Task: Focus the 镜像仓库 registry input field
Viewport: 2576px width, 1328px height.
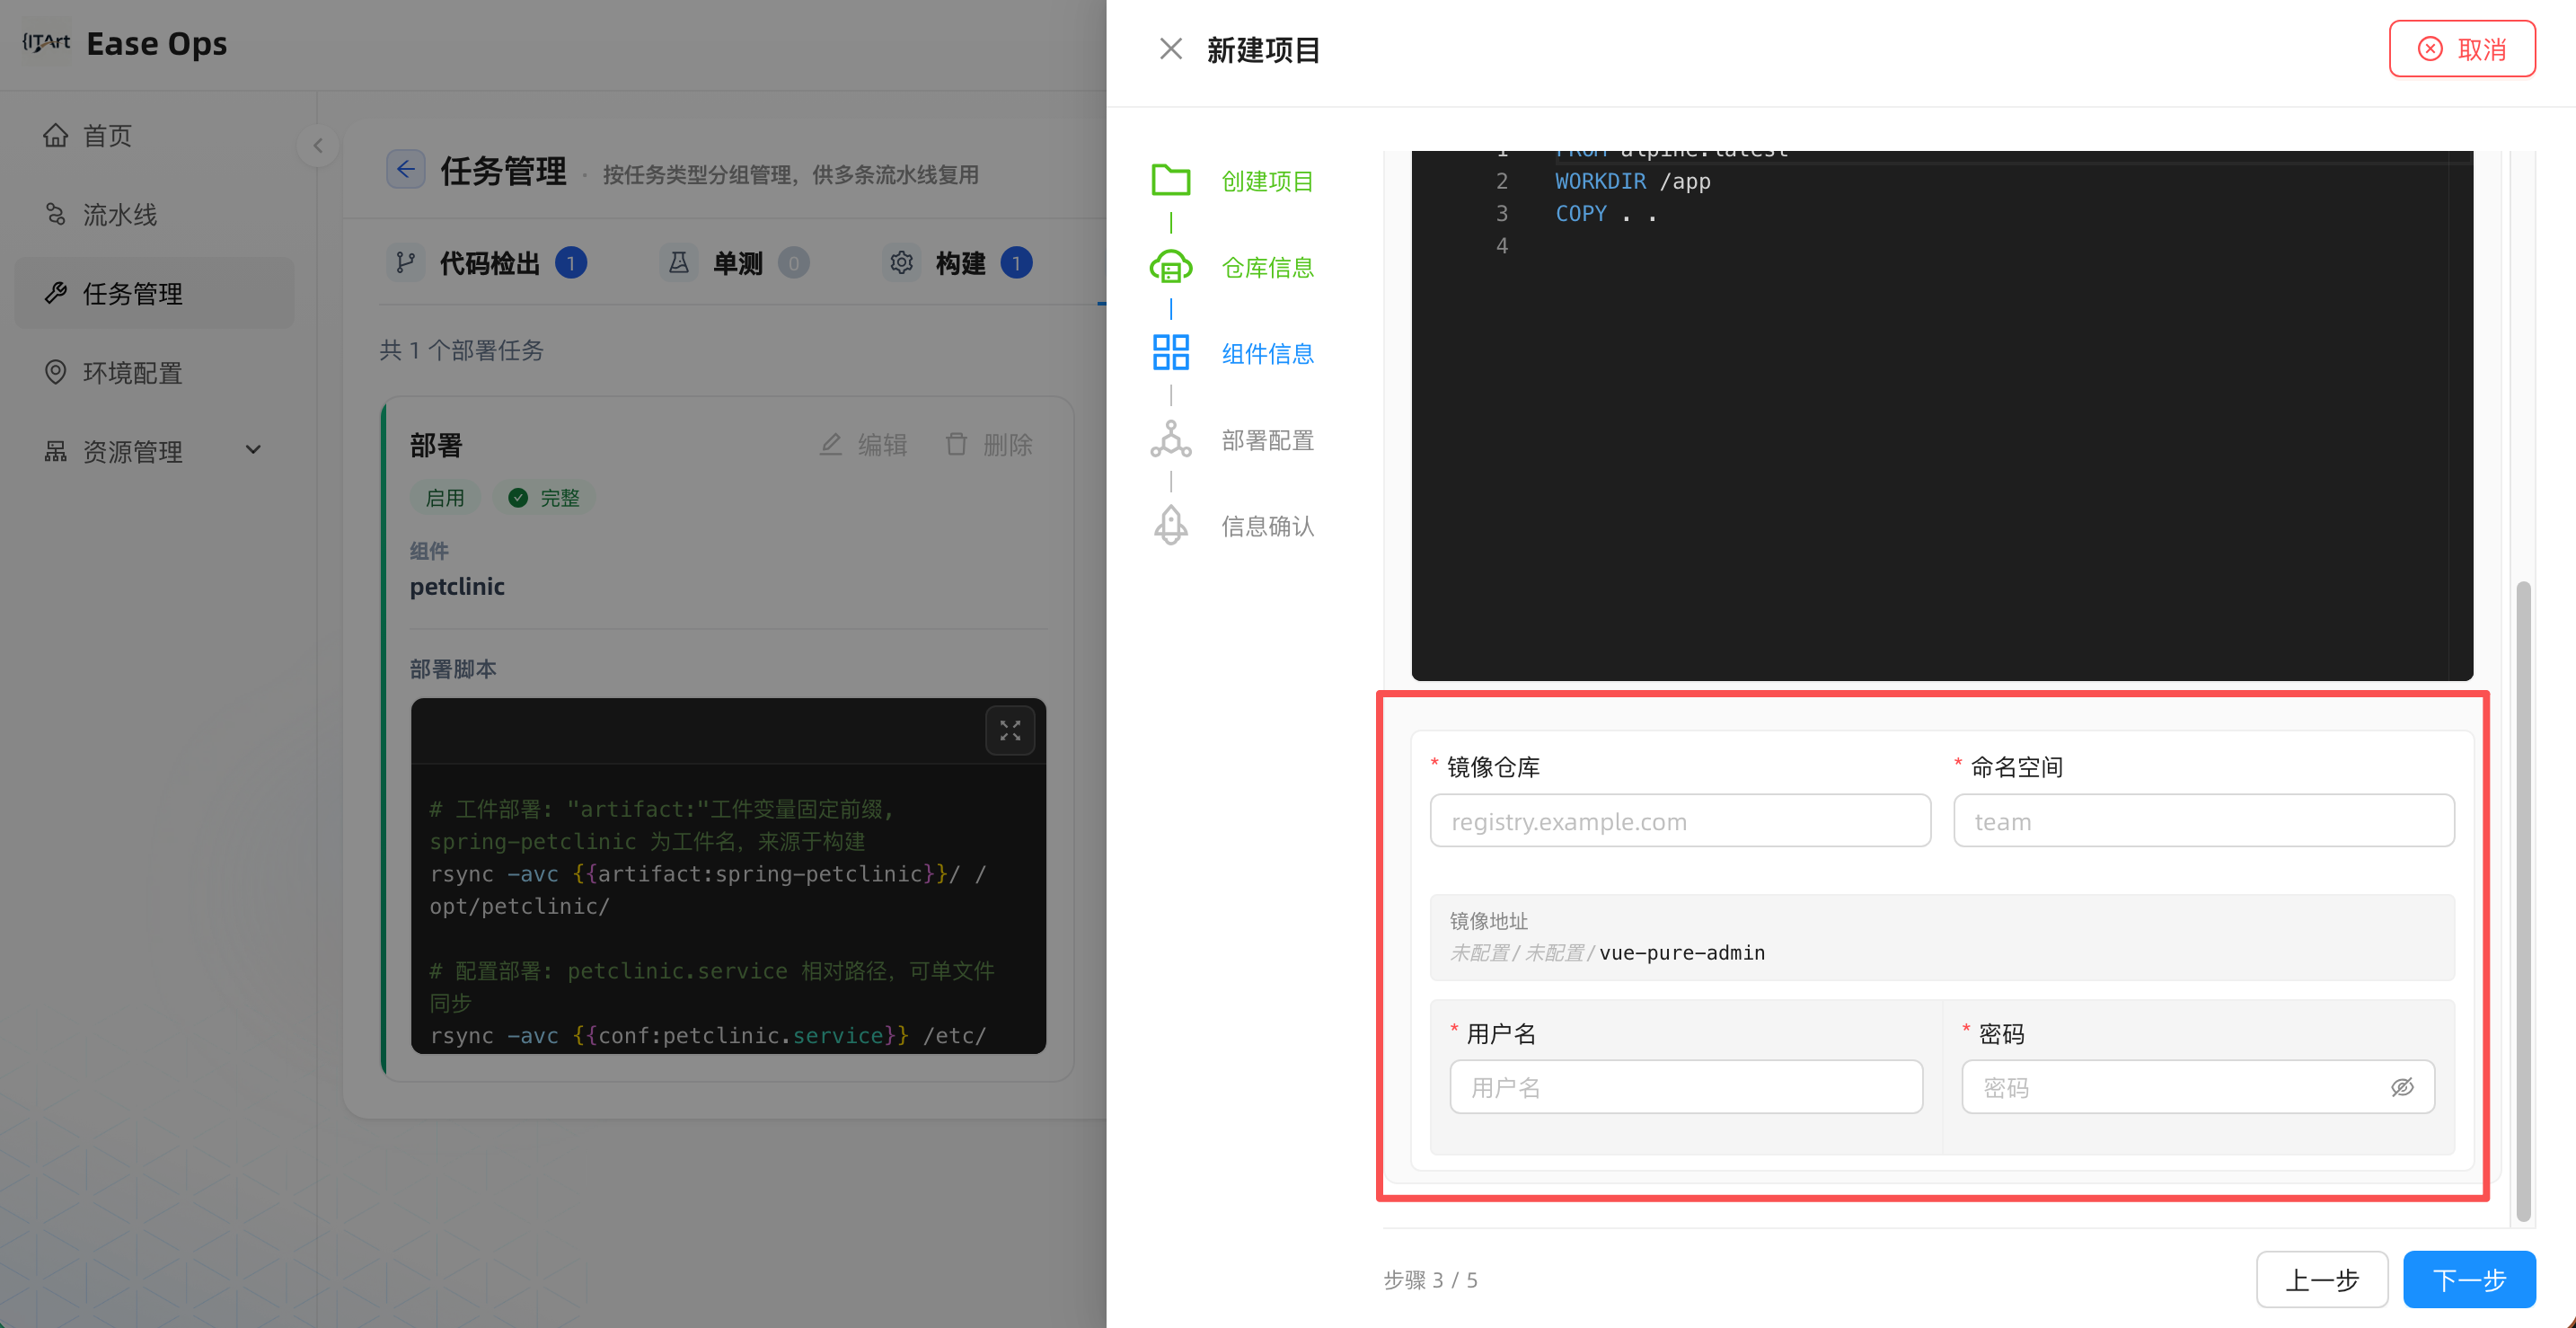Action: coord(1680,821)
